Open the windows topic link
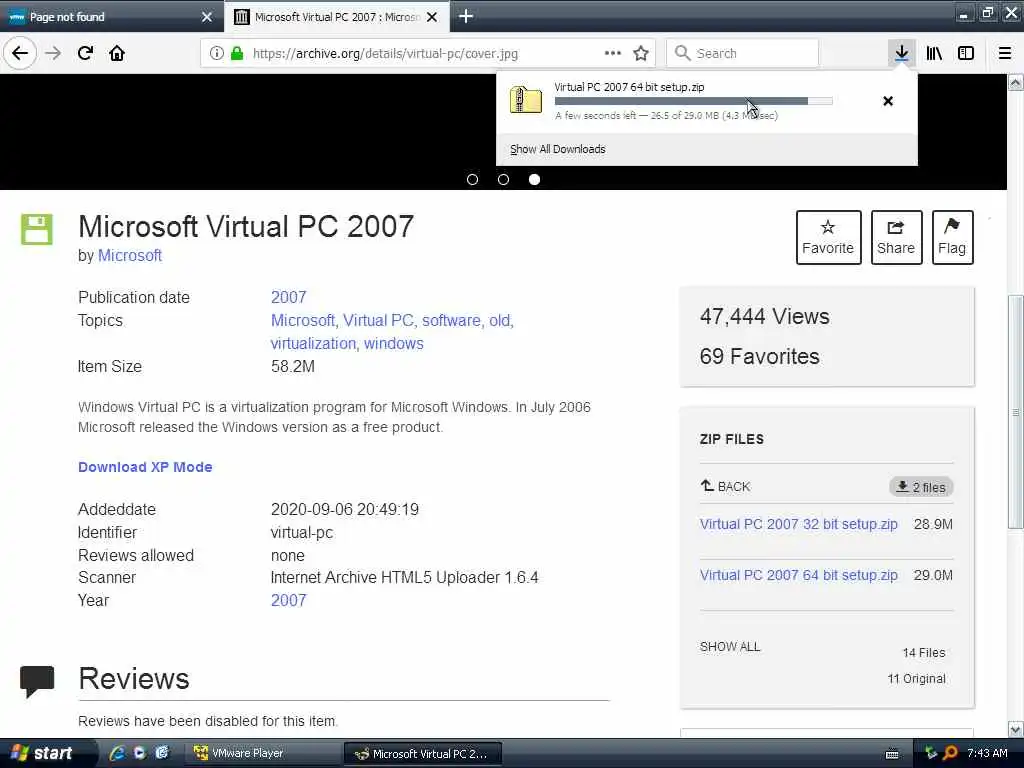Screen dimensions: 1024x768 tap(394, 344)
